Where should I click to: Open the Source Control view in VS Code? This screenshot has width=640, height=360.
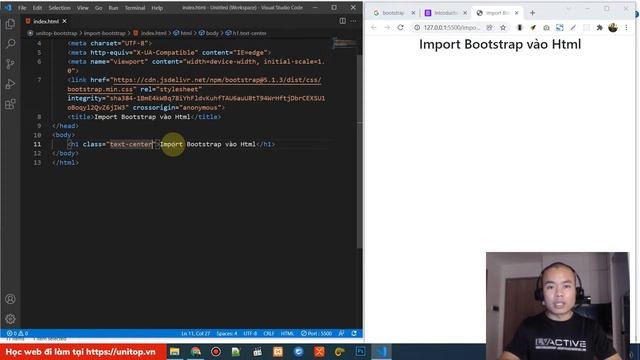(x=10, y=64)
